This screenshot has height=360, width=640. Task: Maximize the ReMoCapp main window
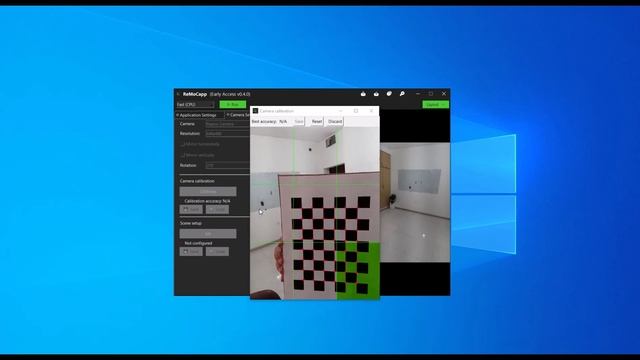point(431,94)
